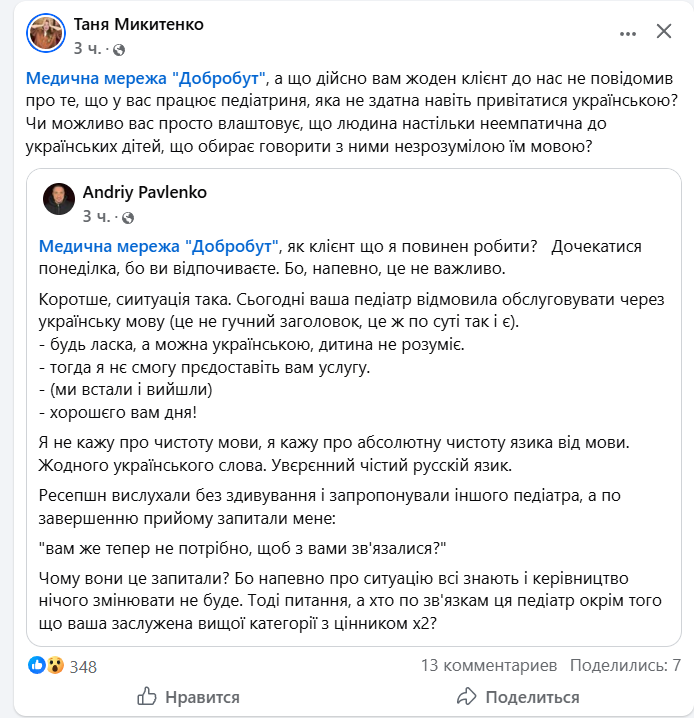Image resolution: width=694 pixels, height=718 pixels.
Task: Open Таня Микитенко's profile picture
Action: (x=47, y=35)
